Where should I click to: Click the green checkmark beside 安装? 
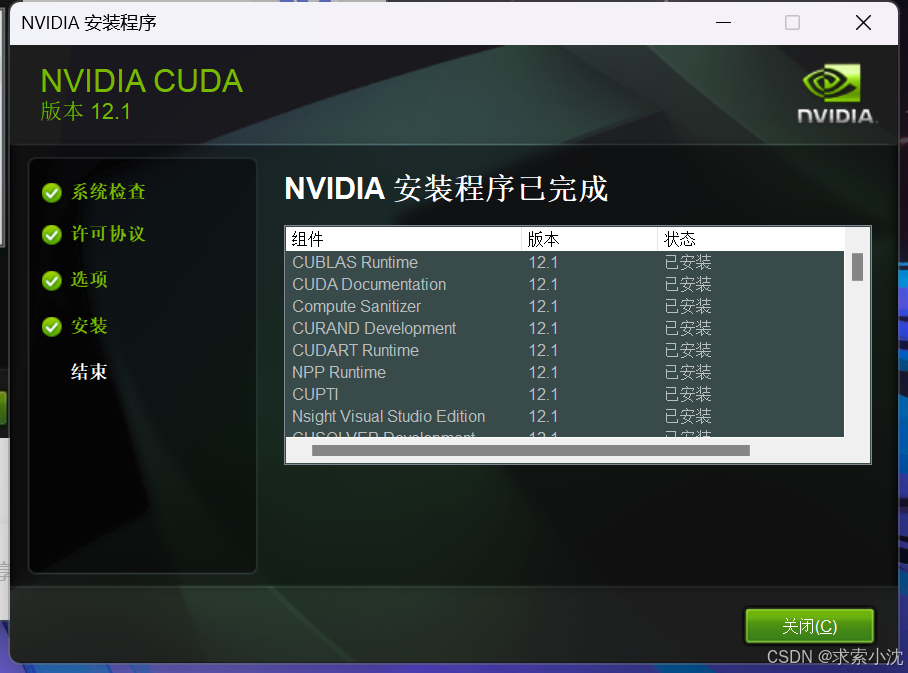pos(52,327)
